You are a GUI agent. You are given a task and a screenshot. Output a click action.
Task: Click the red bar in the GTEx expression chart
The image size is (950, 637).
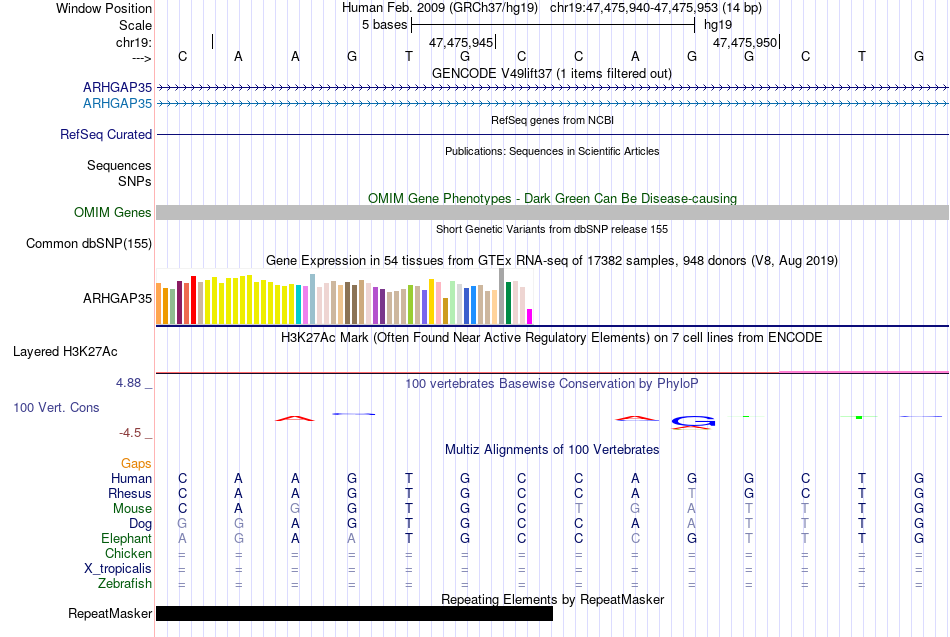(193, 300)
